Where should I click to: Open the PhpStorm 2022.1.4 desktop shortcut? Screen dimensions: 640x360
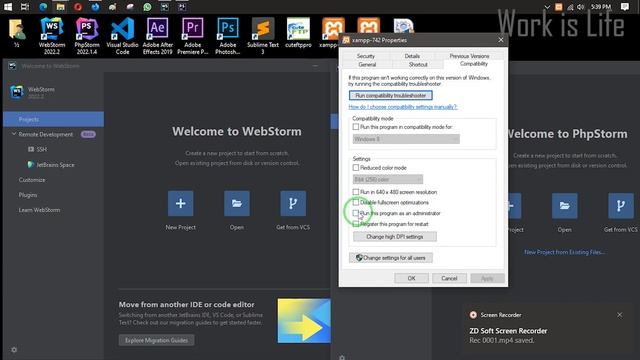[87, 36]
